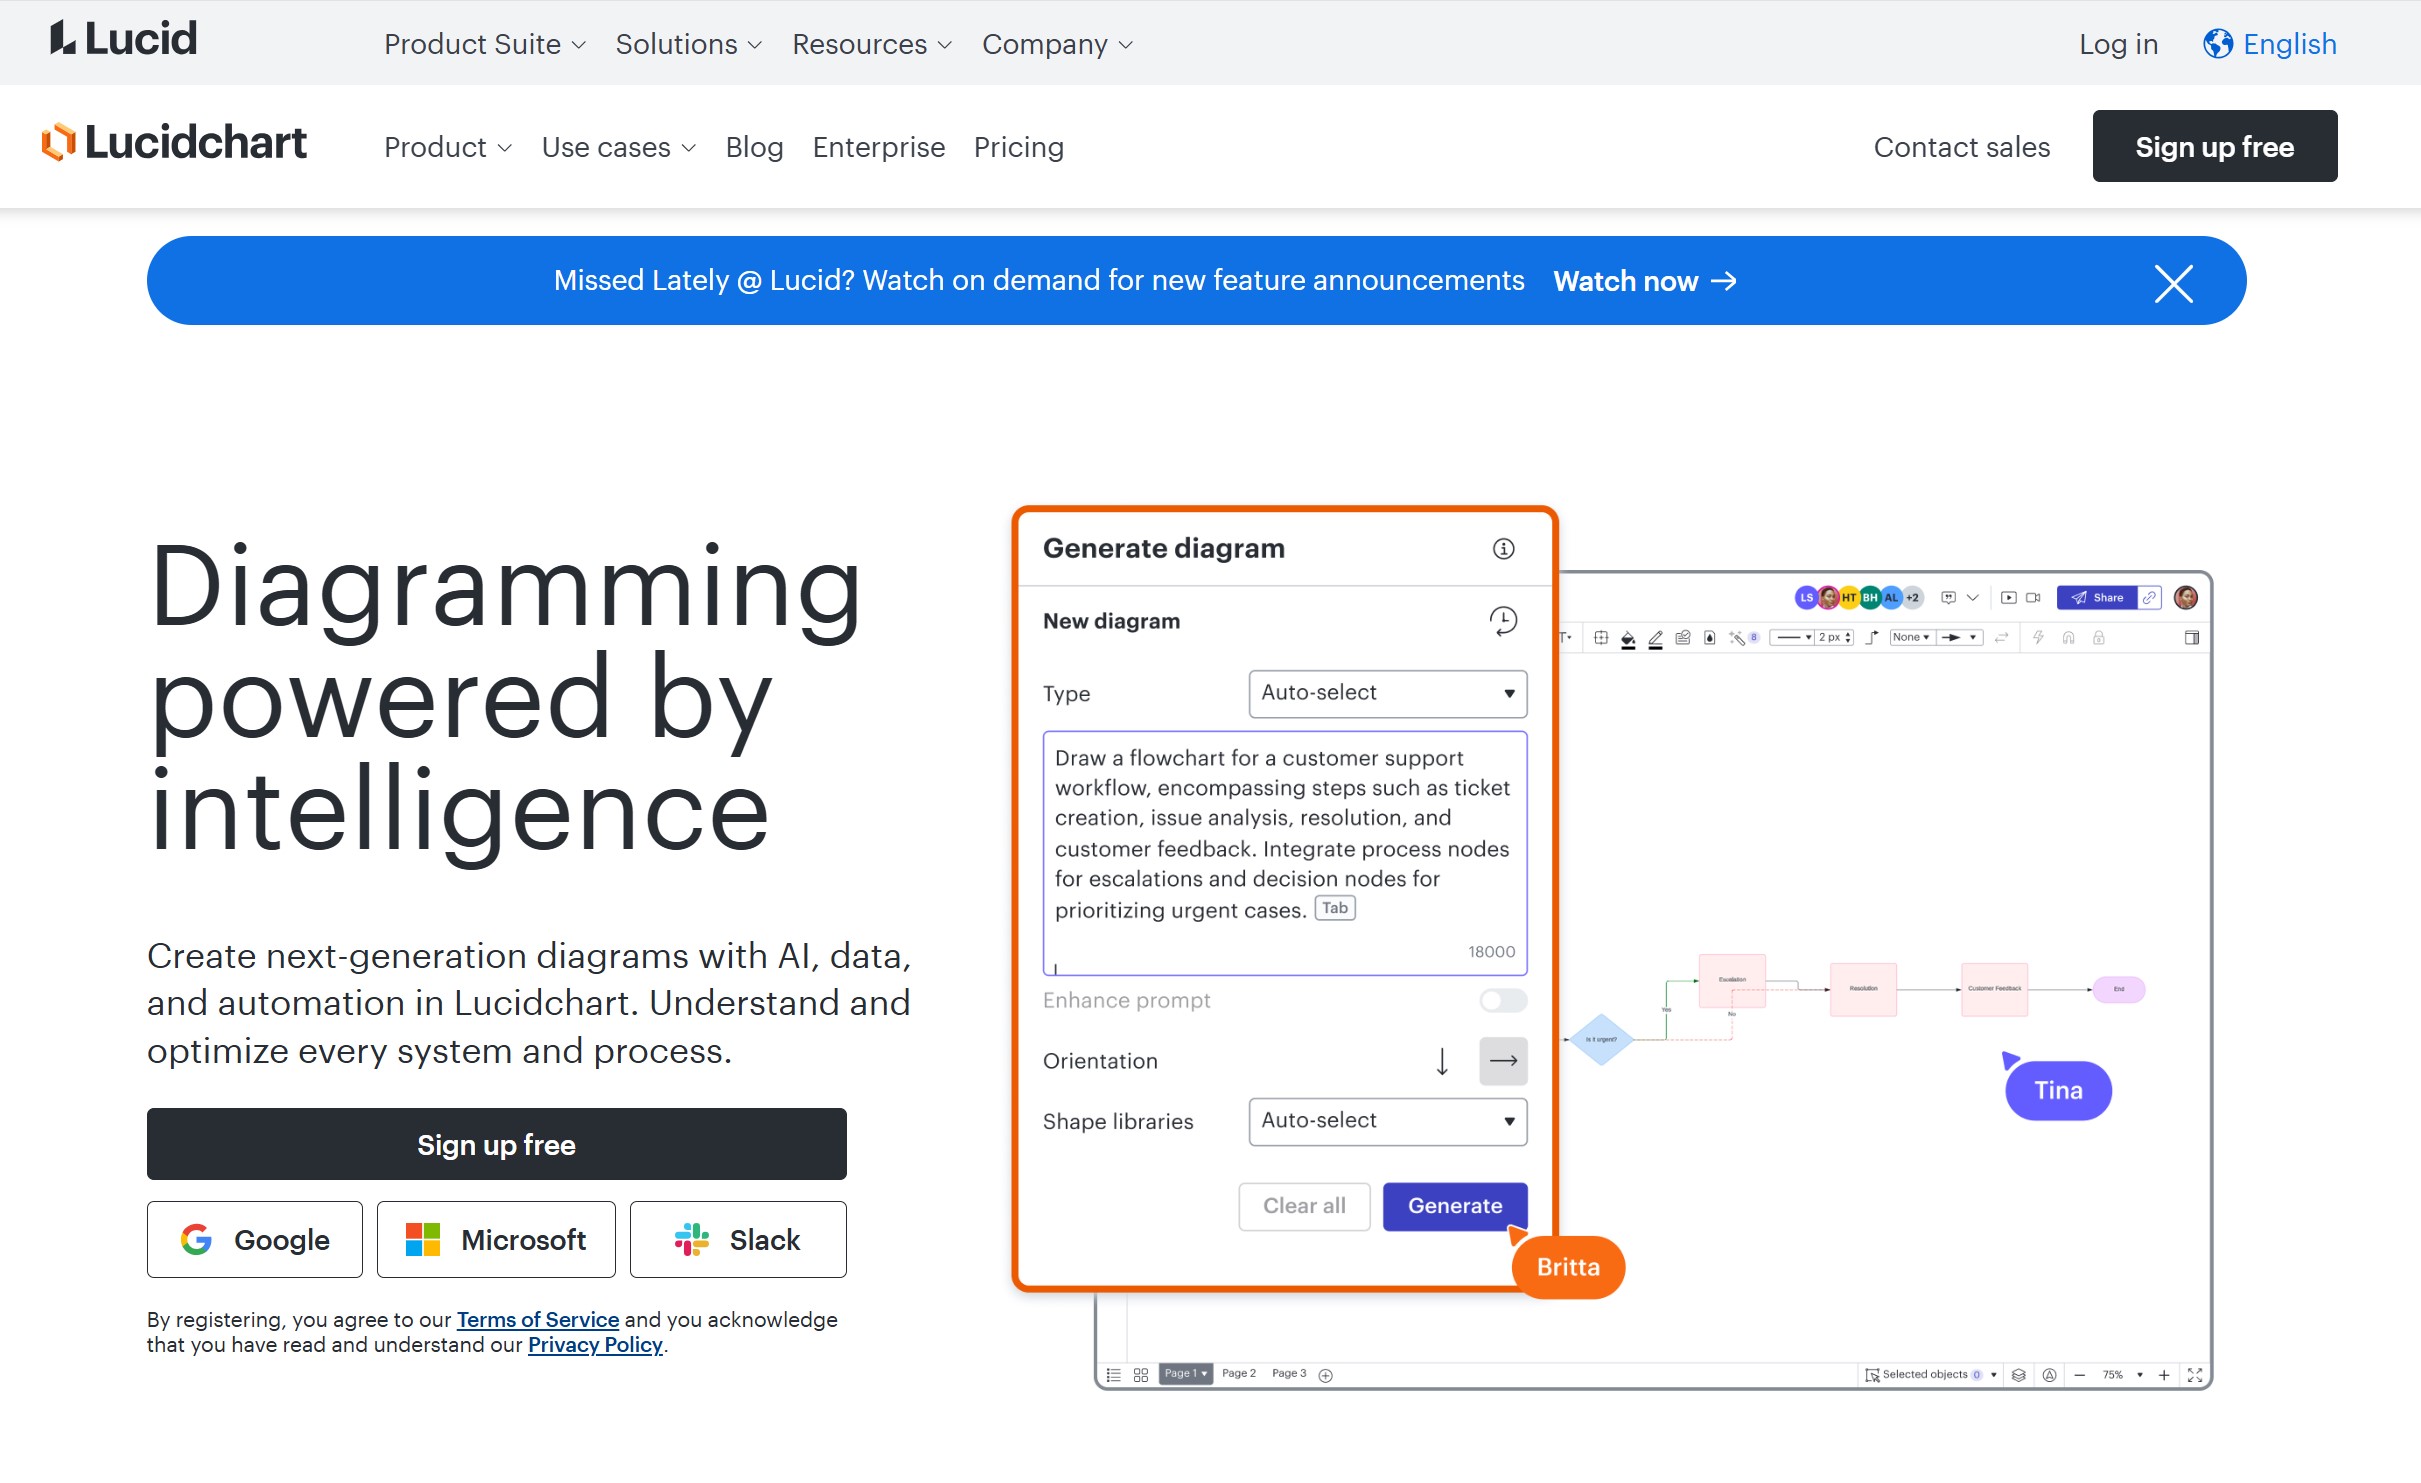Open the Terms of Service link
The height and width of the screenshot is (1483, 2421).
point(537,1319)
